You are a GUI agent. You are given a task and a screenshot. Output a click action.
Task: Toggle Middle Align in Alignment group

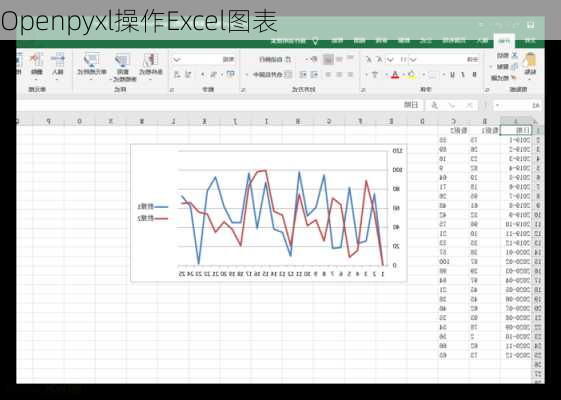pyautogui.click(x=339, y=59)
